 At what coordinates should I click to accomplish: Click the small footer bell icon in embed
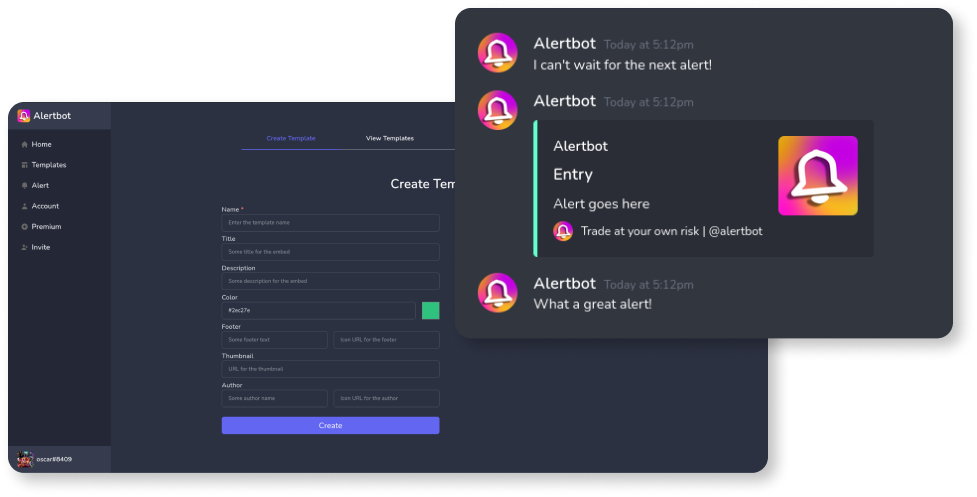coord(563,231)
